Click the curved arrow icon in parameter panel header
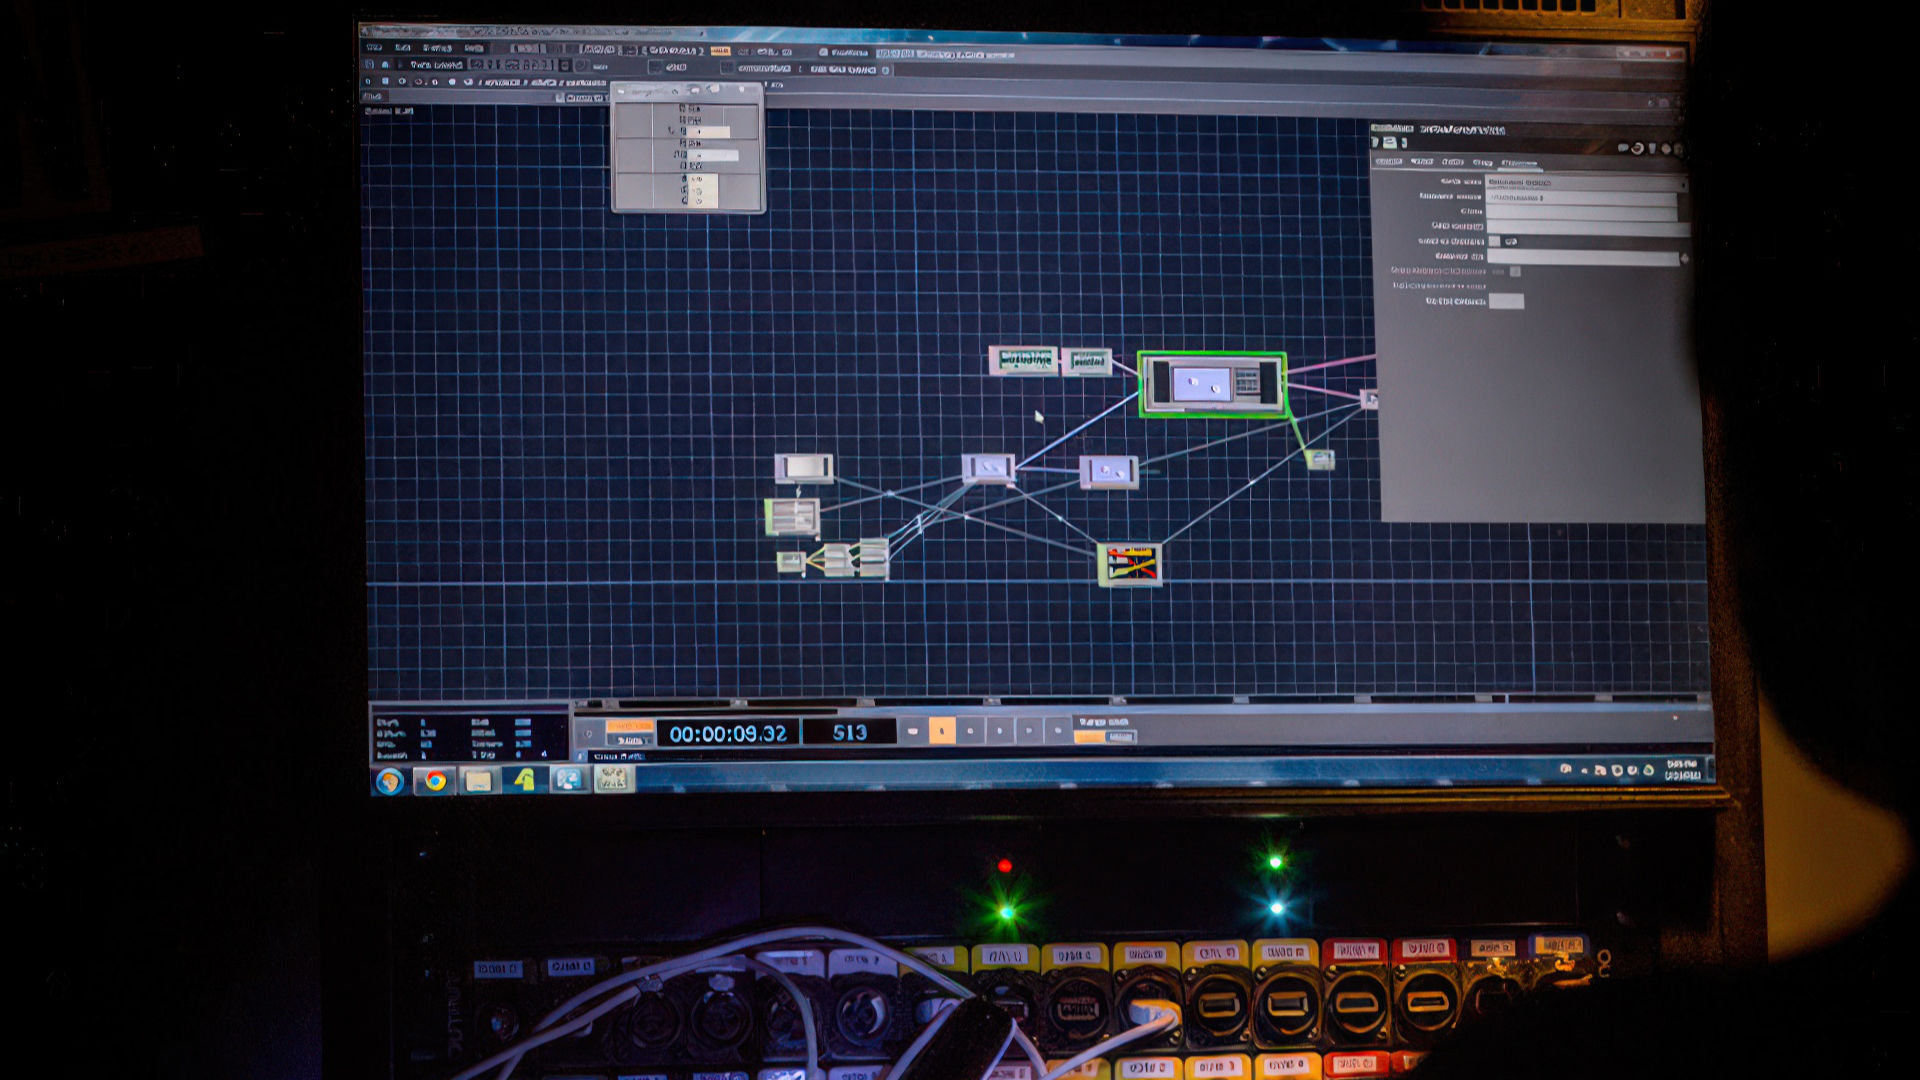Screen dimensions: 1920x1080 [1637, 148]
